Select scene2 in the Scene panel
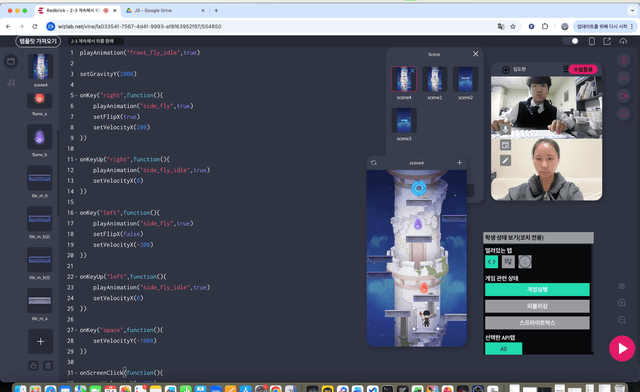 [x=465, y=79]
